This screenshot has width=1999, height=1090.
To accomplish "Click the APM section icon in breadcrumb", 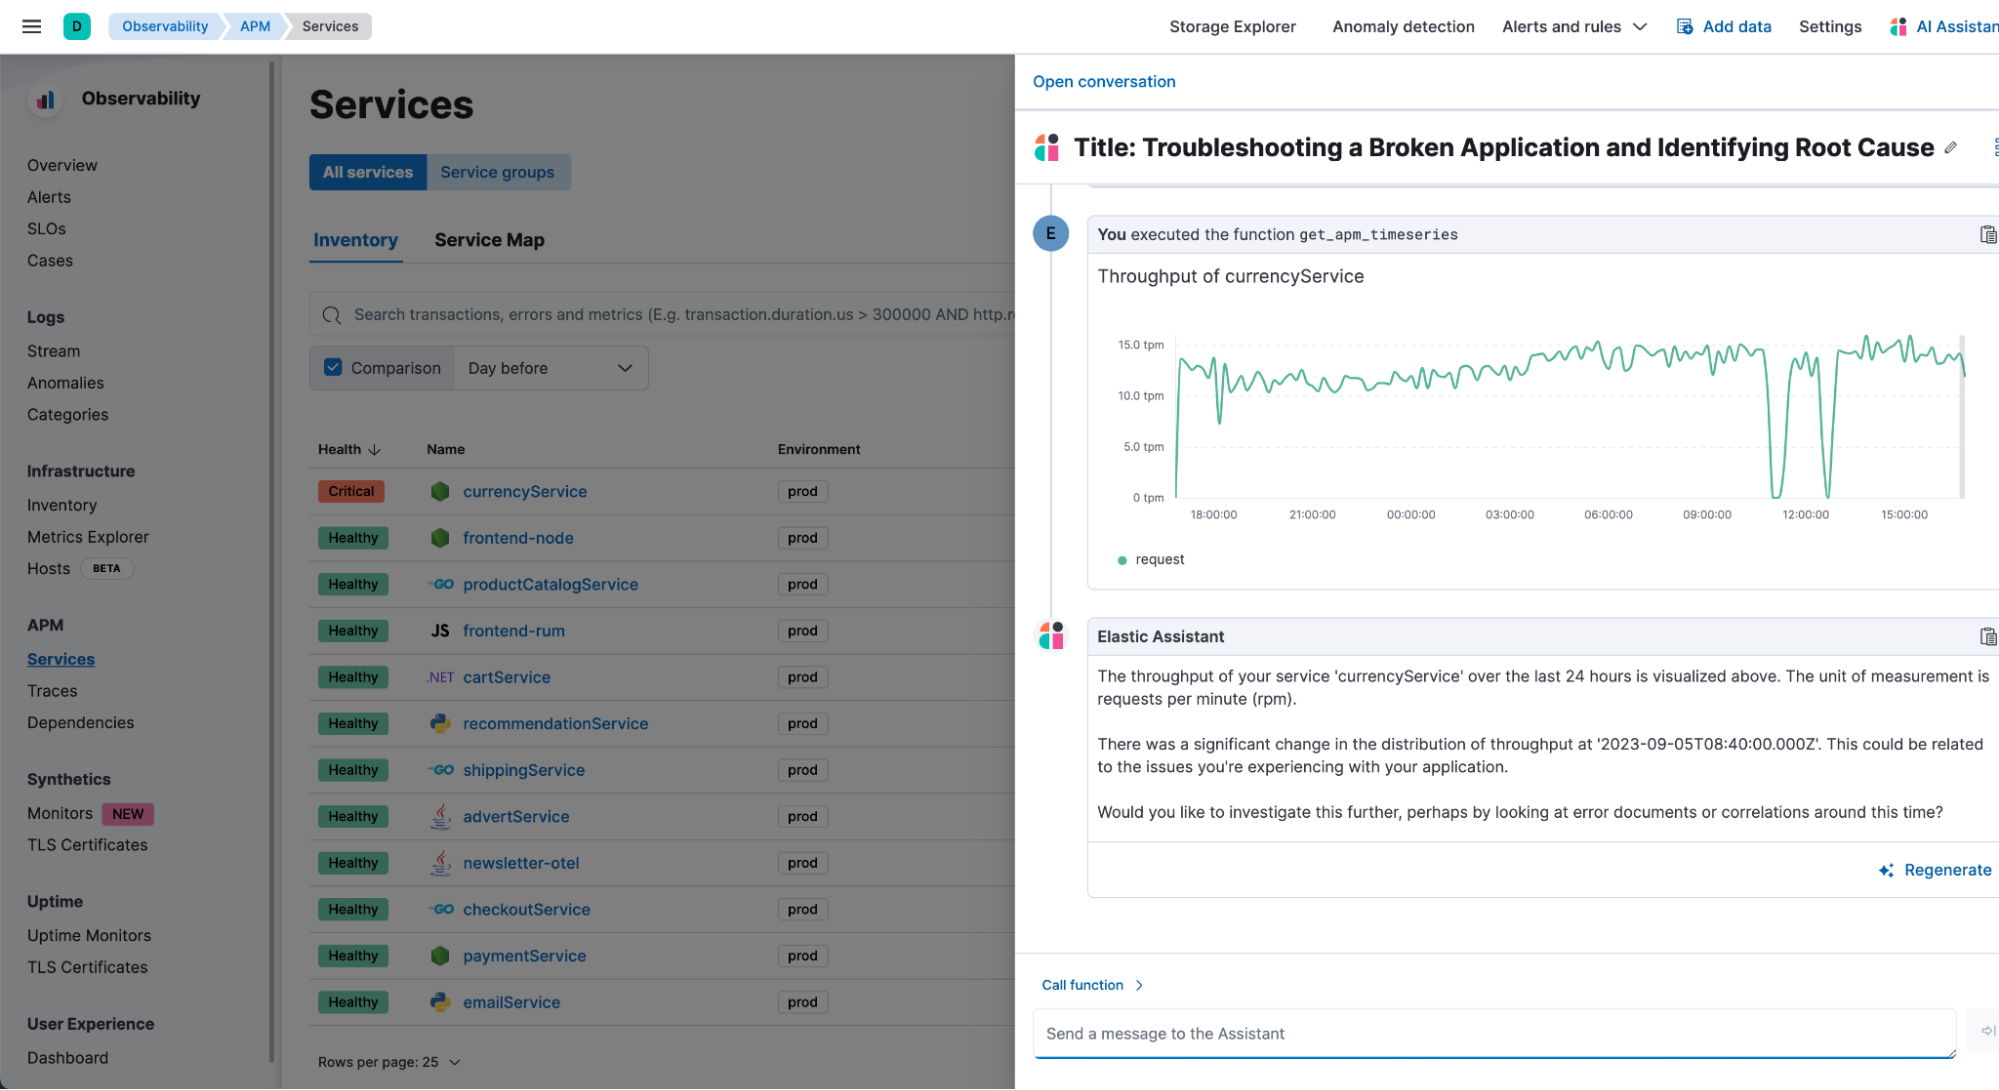I will pos(254,26).
